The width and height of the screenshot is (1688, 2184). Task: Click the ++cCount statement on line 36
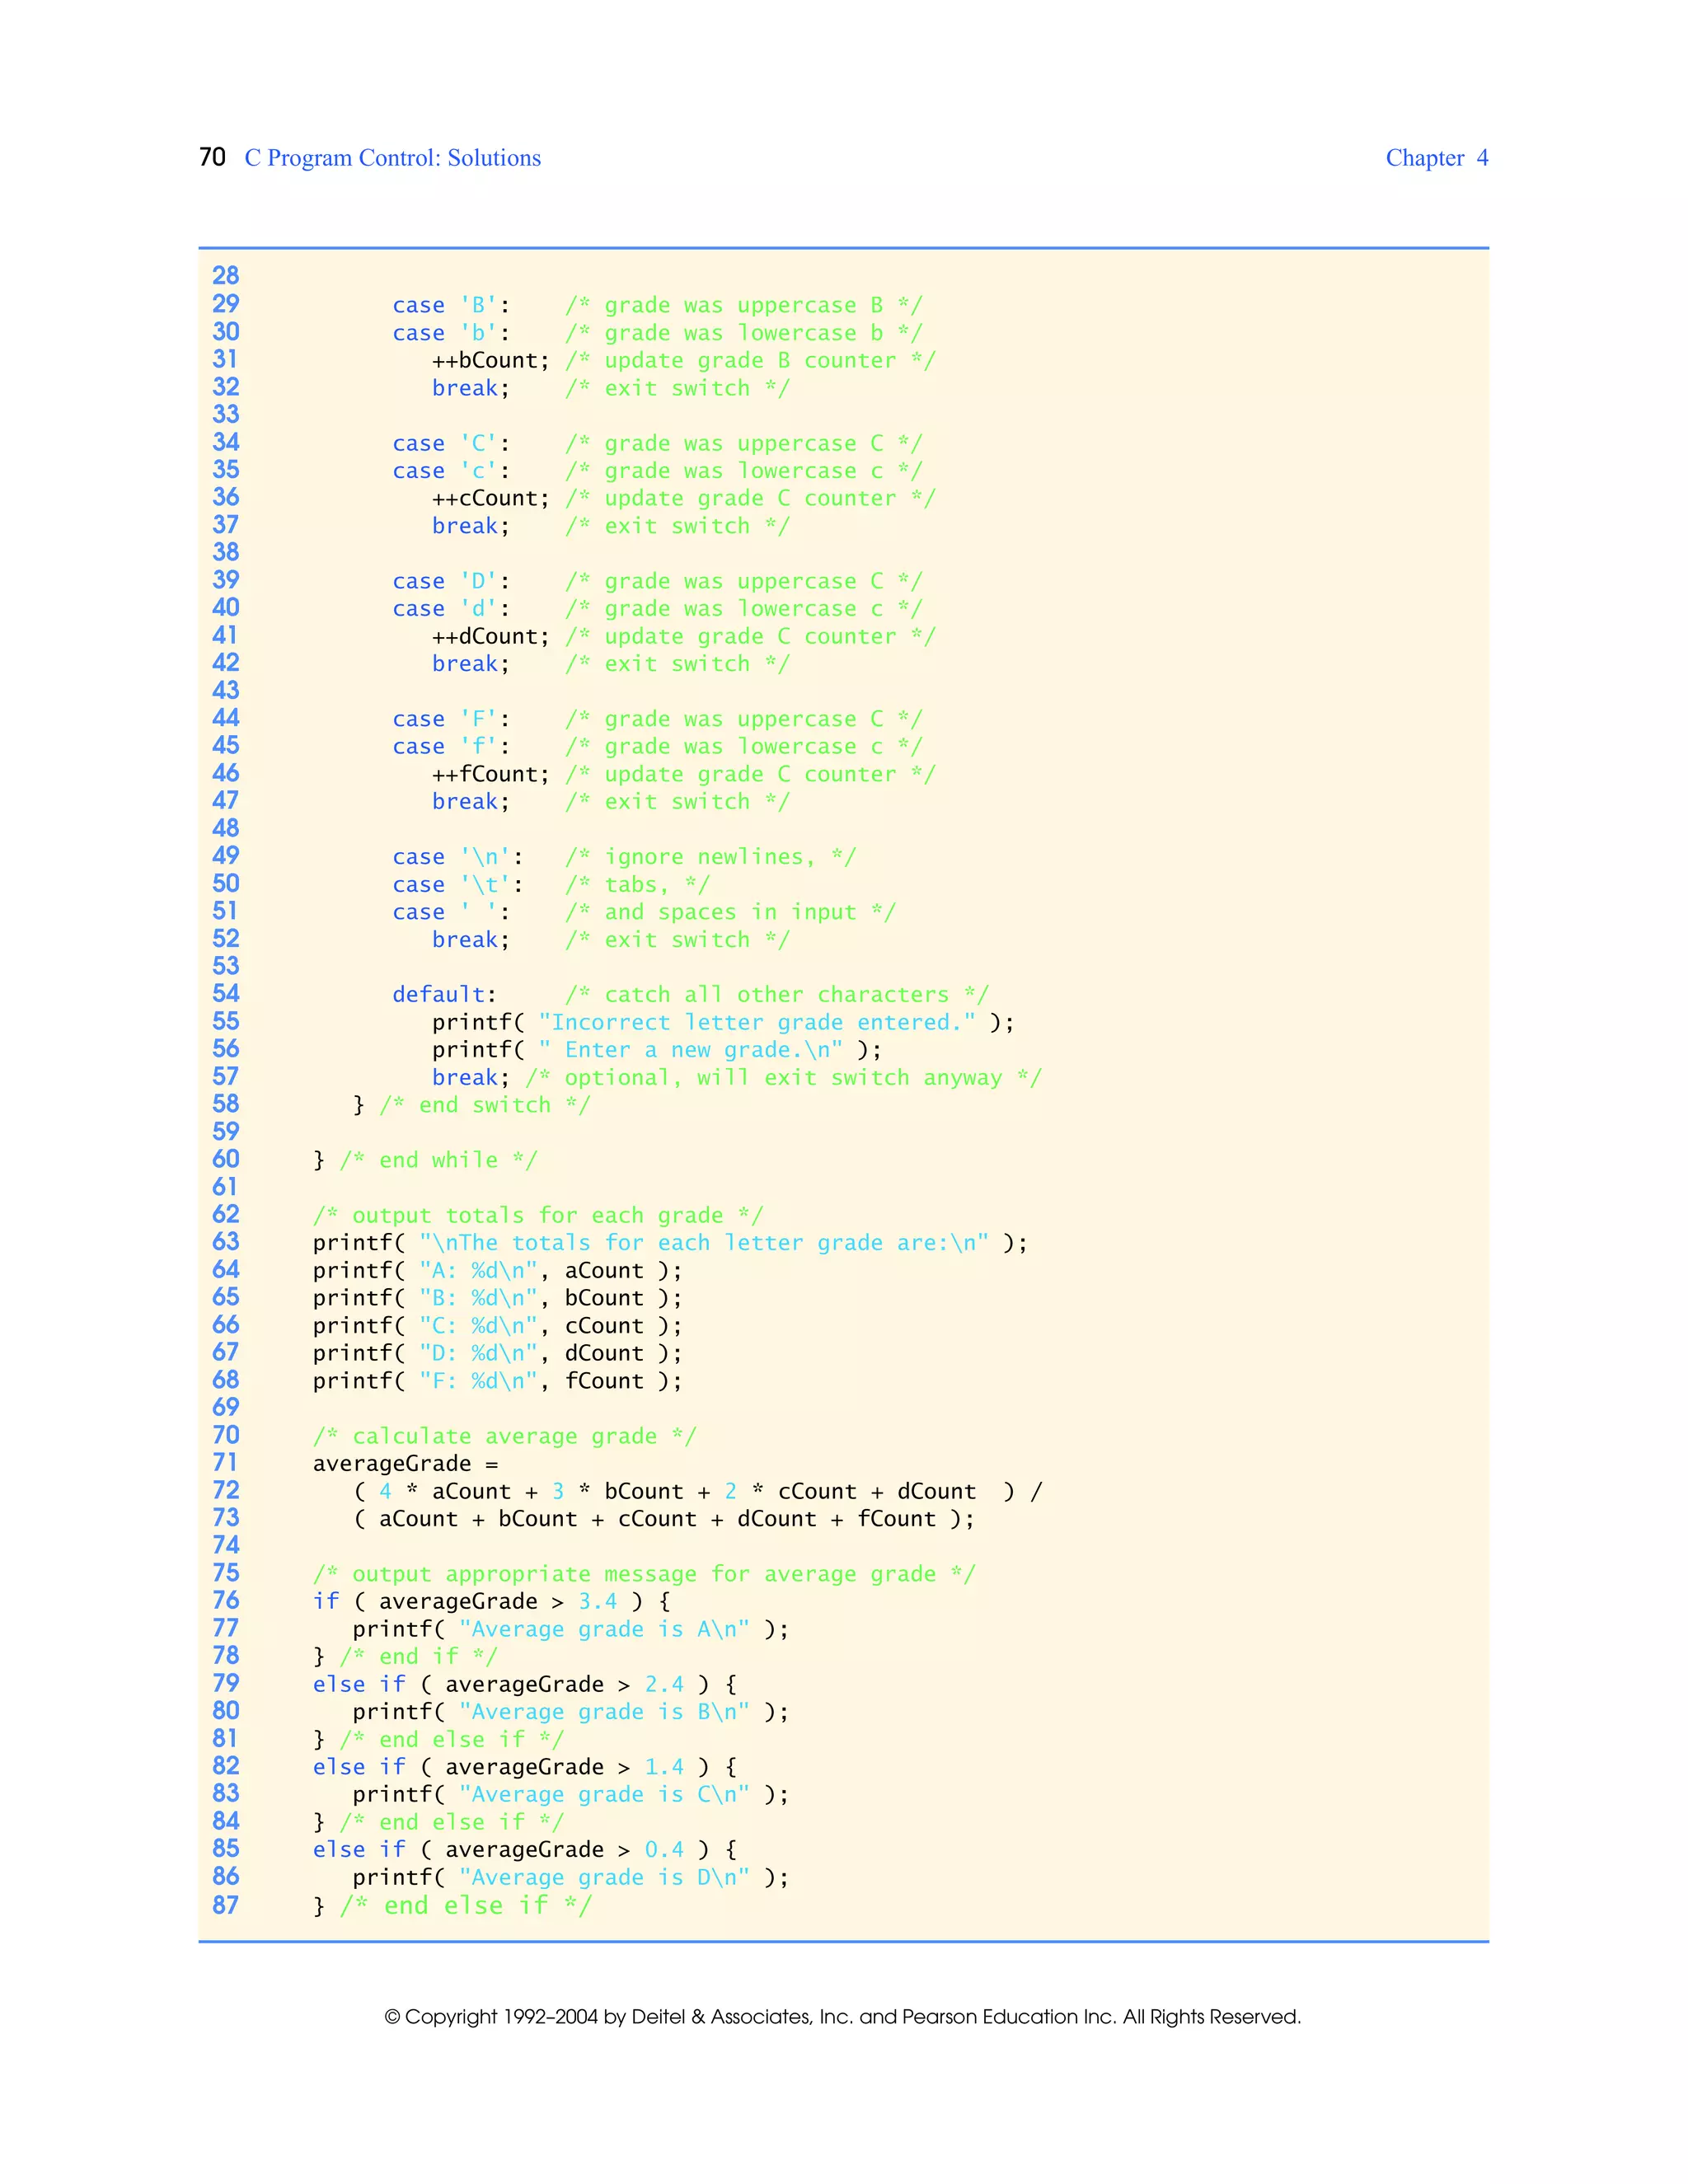tap(490, 499)
